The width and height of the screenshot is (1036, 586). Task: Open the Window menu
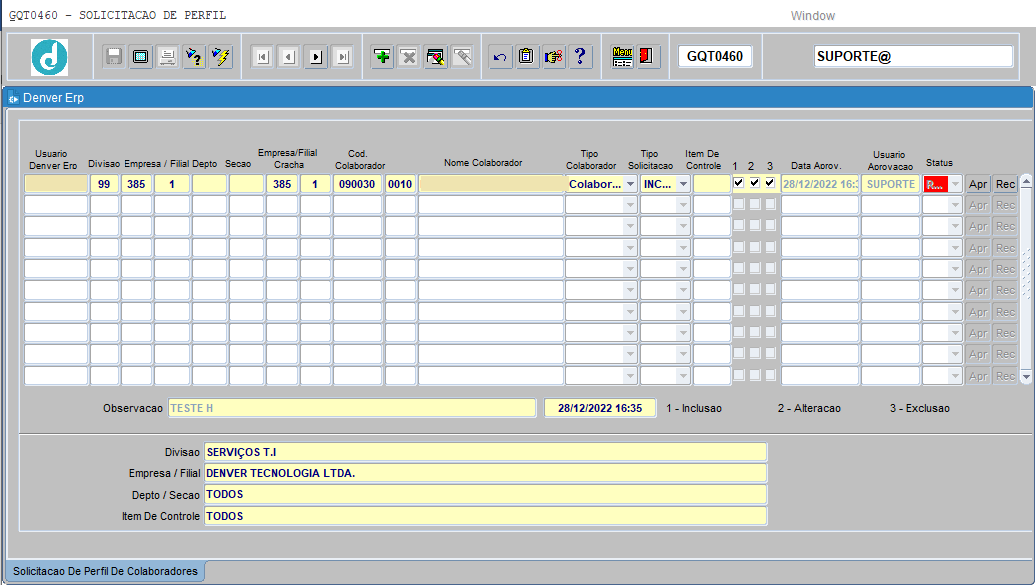(x=812, y=16)
